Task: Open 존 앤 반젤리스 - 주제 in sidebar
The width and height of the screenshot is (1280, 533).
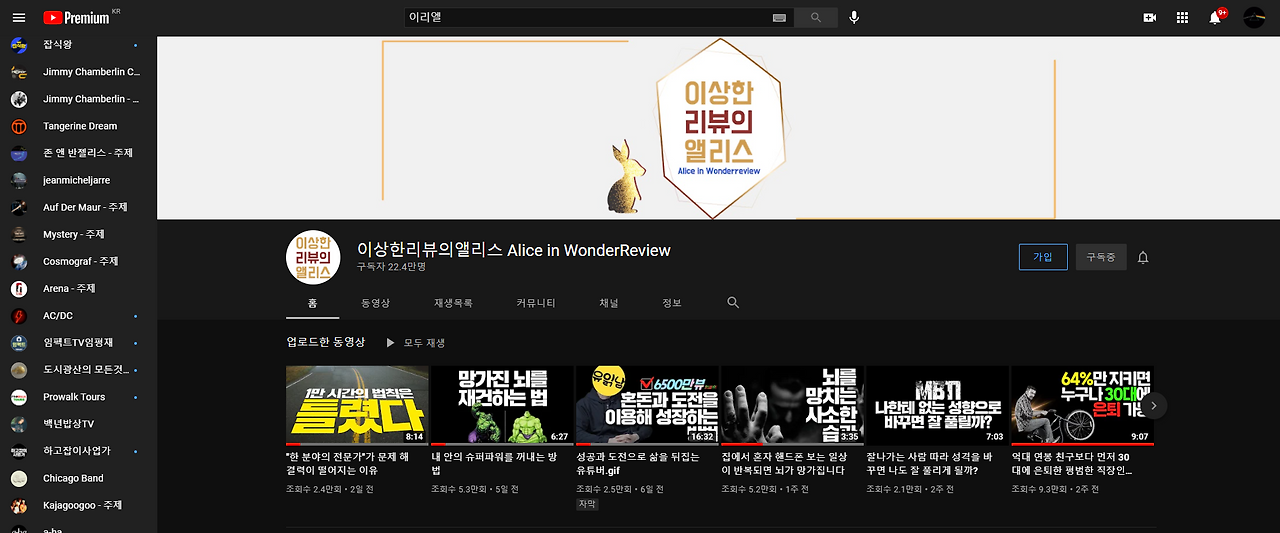Action: point(76,153)
